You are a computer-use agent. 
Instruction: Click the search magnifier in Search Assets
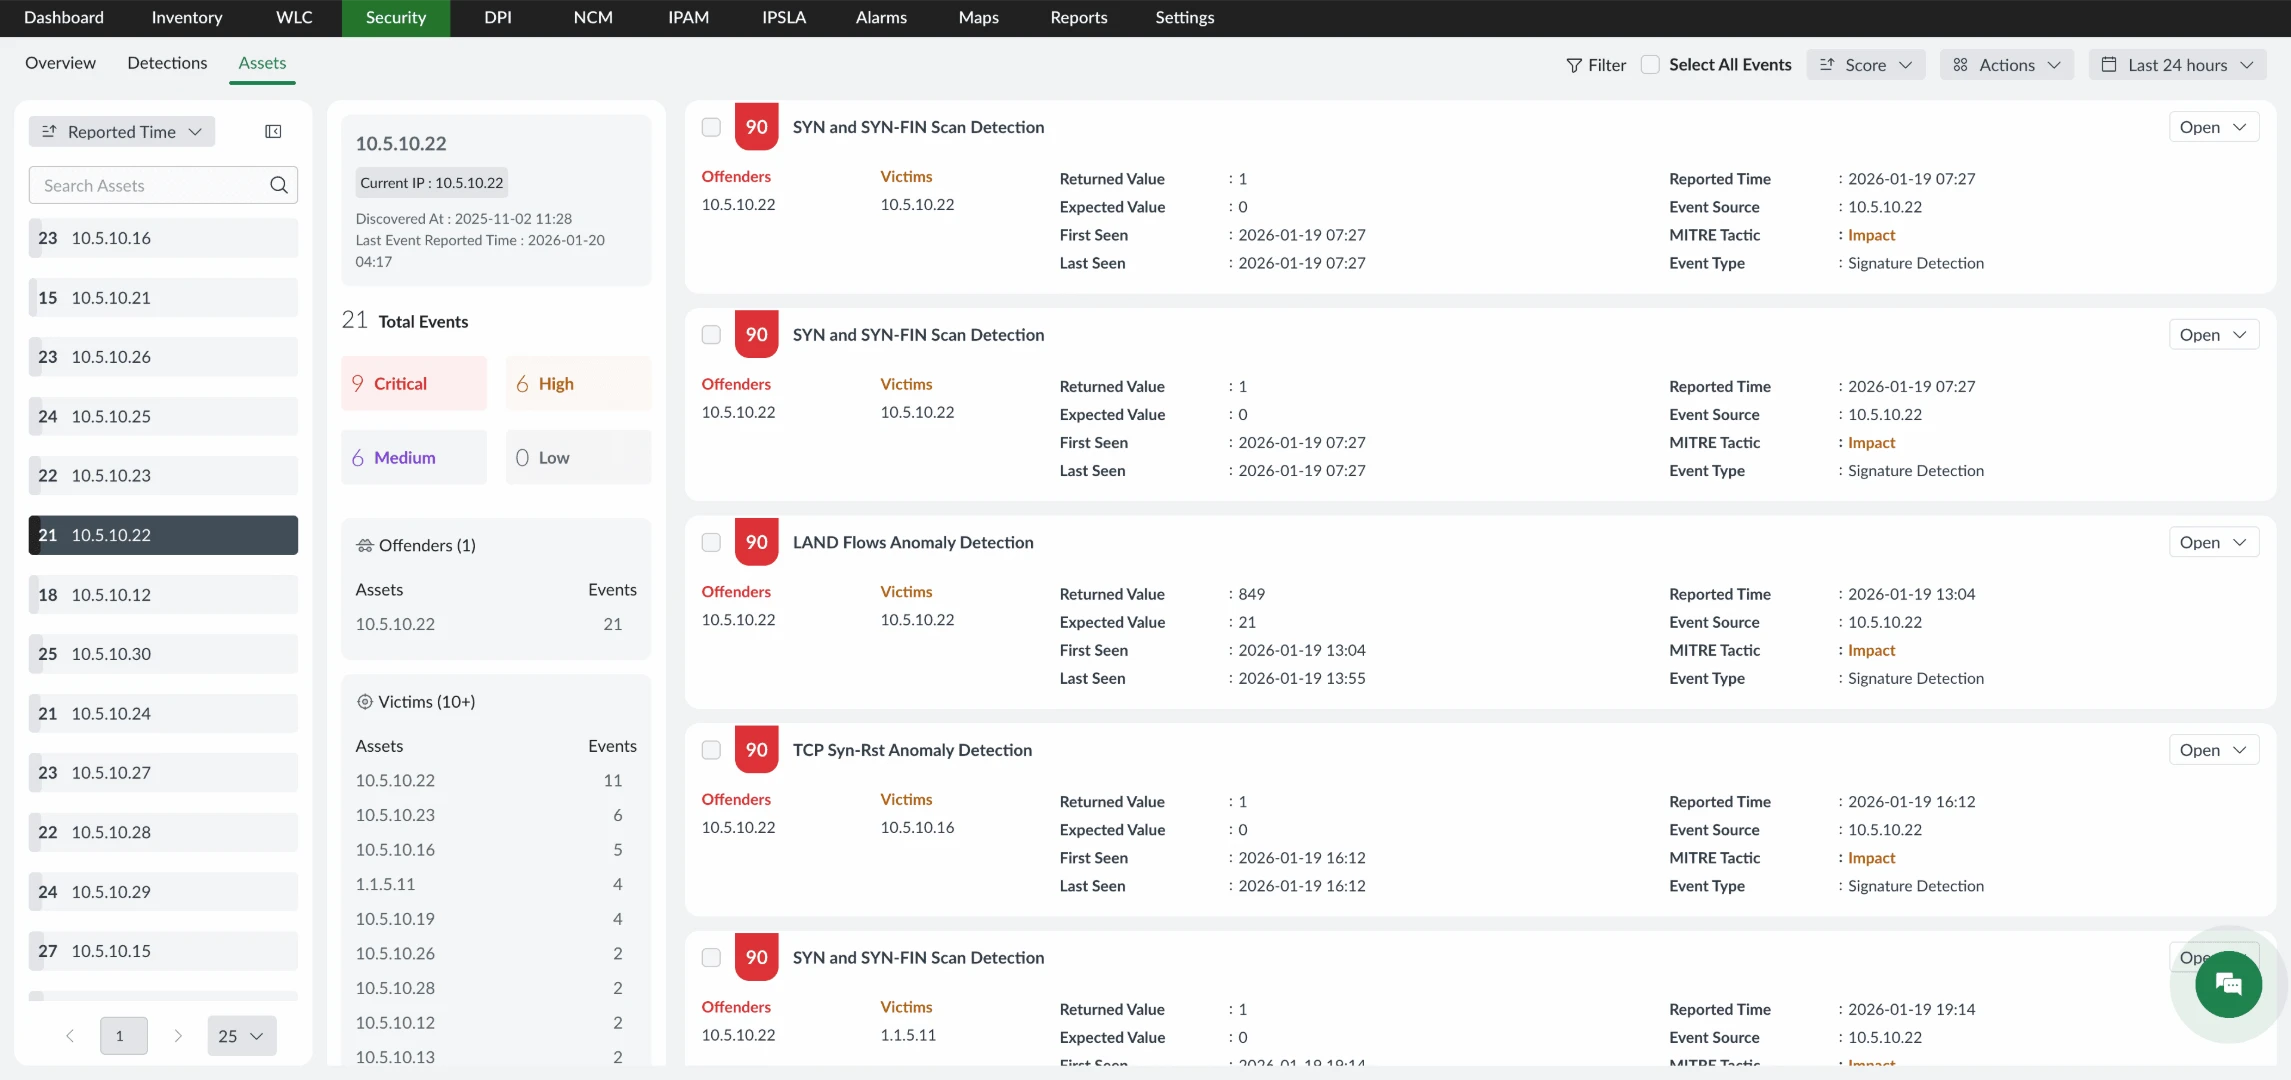279,185
